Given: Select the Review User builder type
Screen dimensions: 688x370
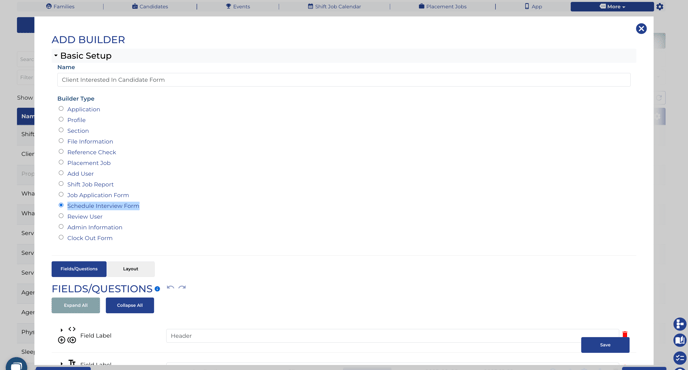Looking at the screenshot, I should point(61,216).
